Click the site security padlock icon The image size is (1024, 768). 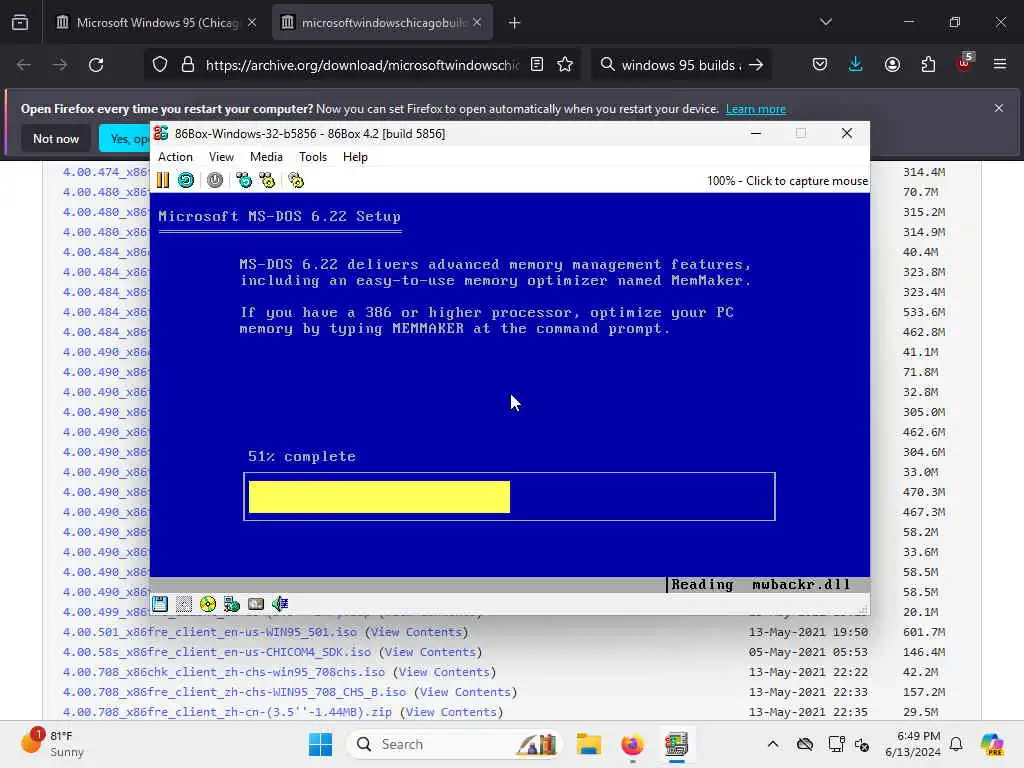coord(188,65)
